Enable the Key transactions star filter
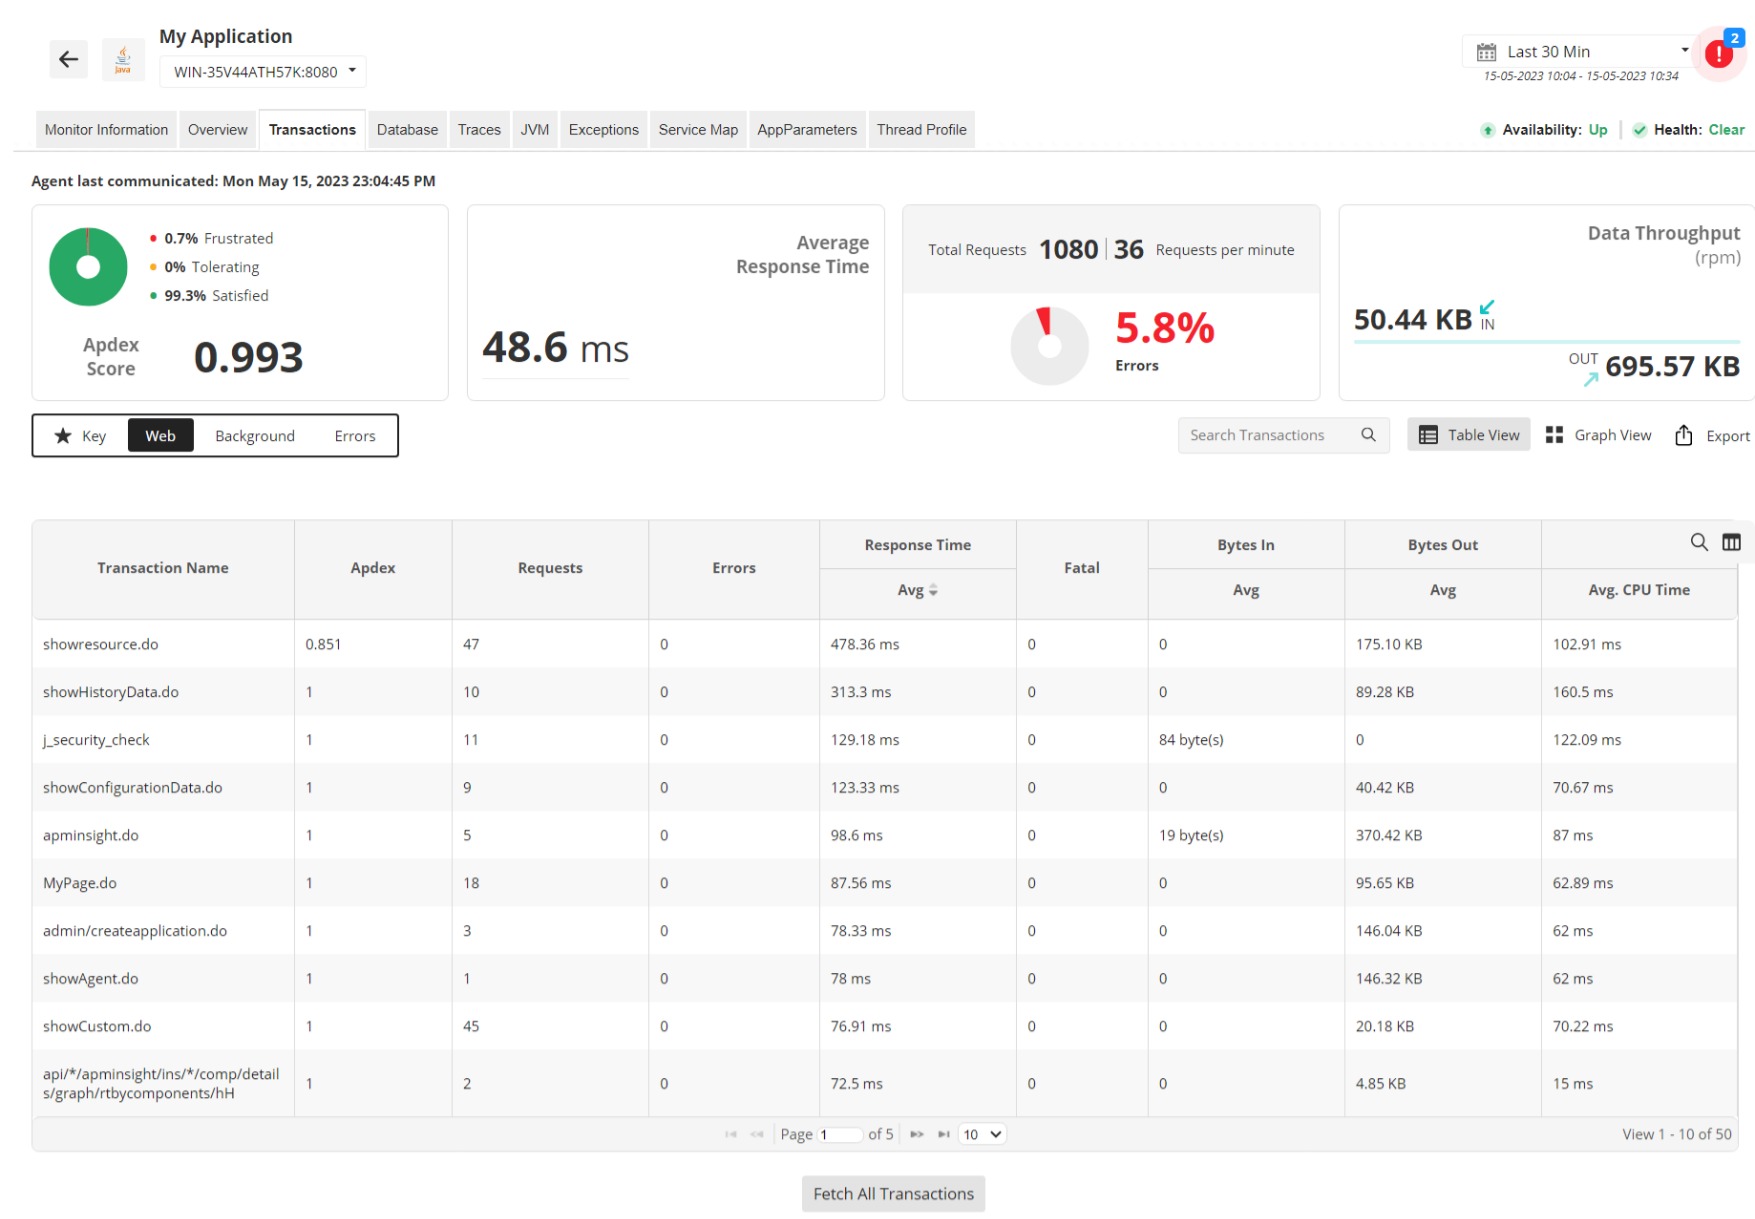Image resolution: width=1755 pixels, height=1219 pixels. pos(80,435)
